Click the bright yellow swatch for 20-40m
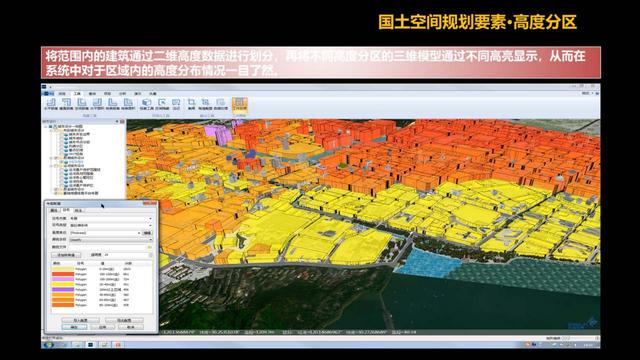This screenshot has height=360, width=640. [63, 284]
